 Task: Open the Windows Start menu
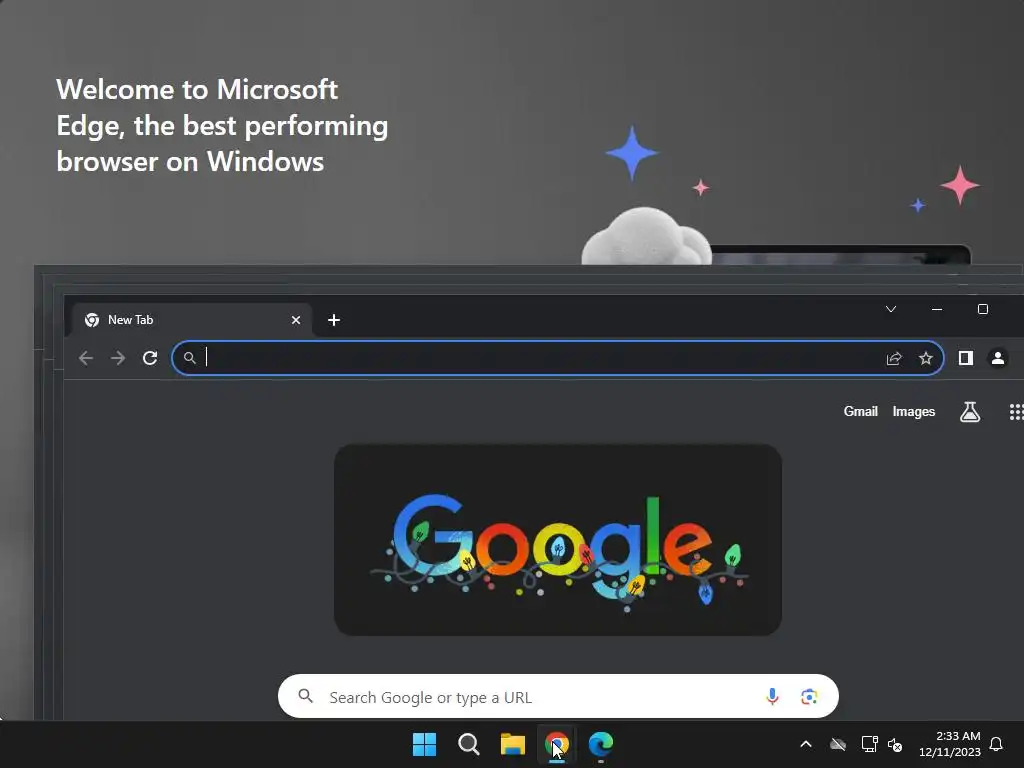424,744
